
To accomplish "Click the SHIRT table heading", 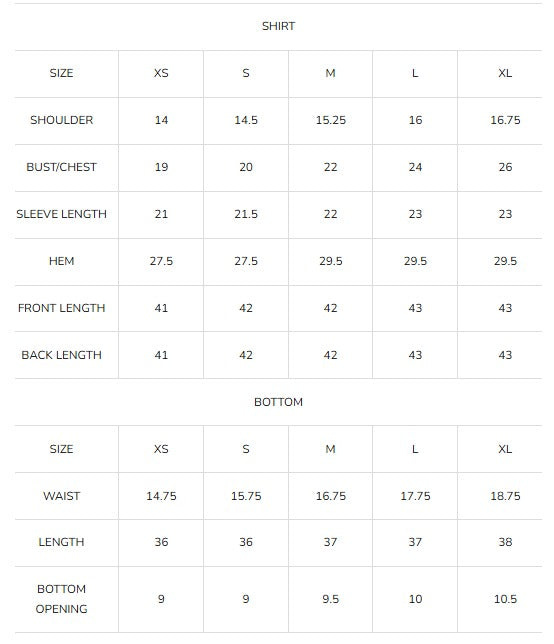I will [278, 26].
